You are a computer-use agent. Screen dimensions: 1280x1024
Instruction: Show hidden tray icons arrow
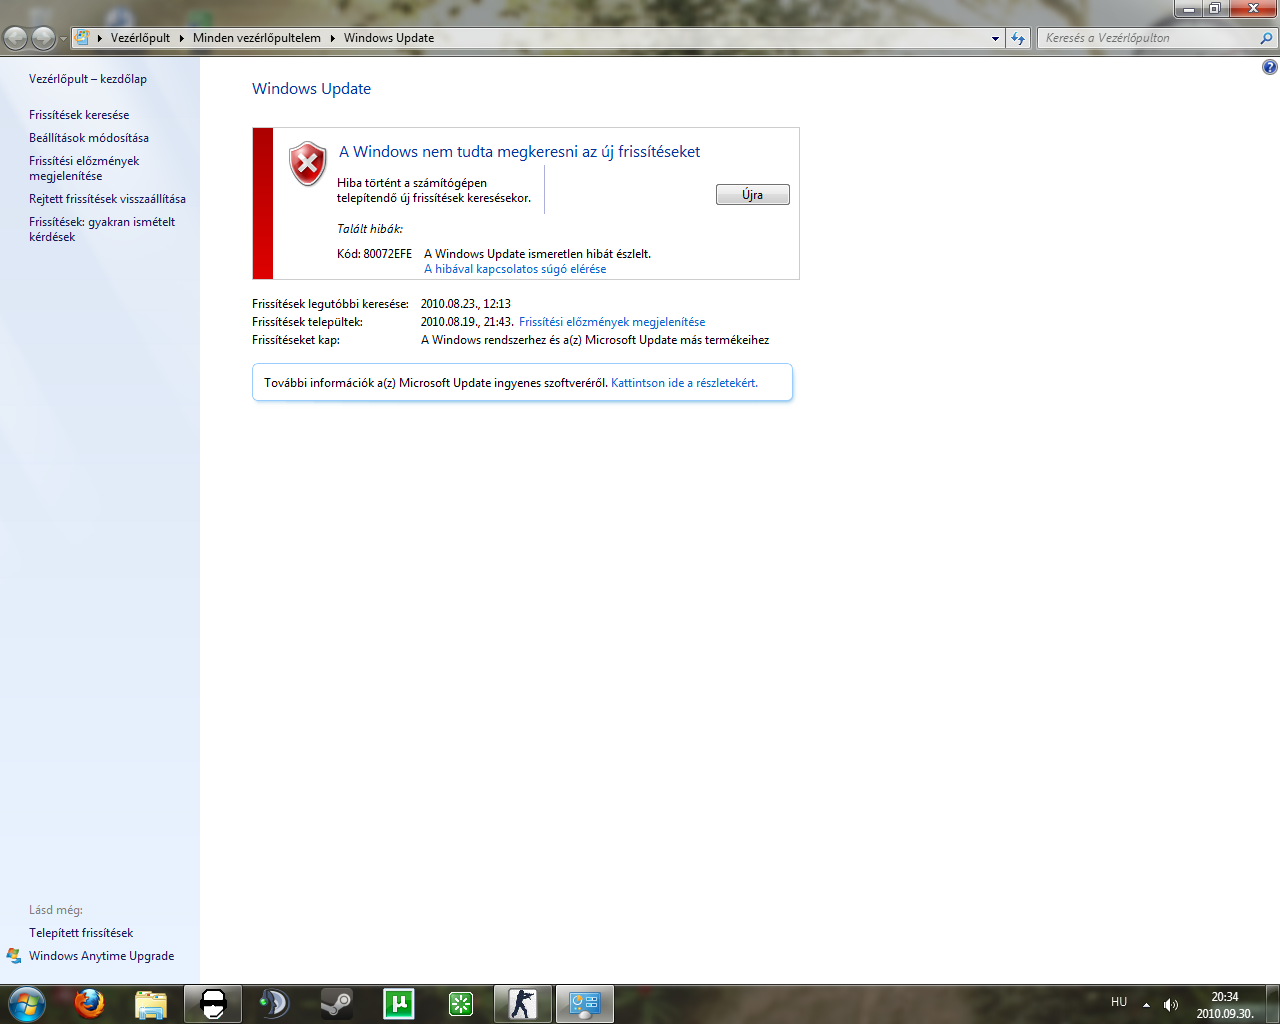(1146, 1004)
